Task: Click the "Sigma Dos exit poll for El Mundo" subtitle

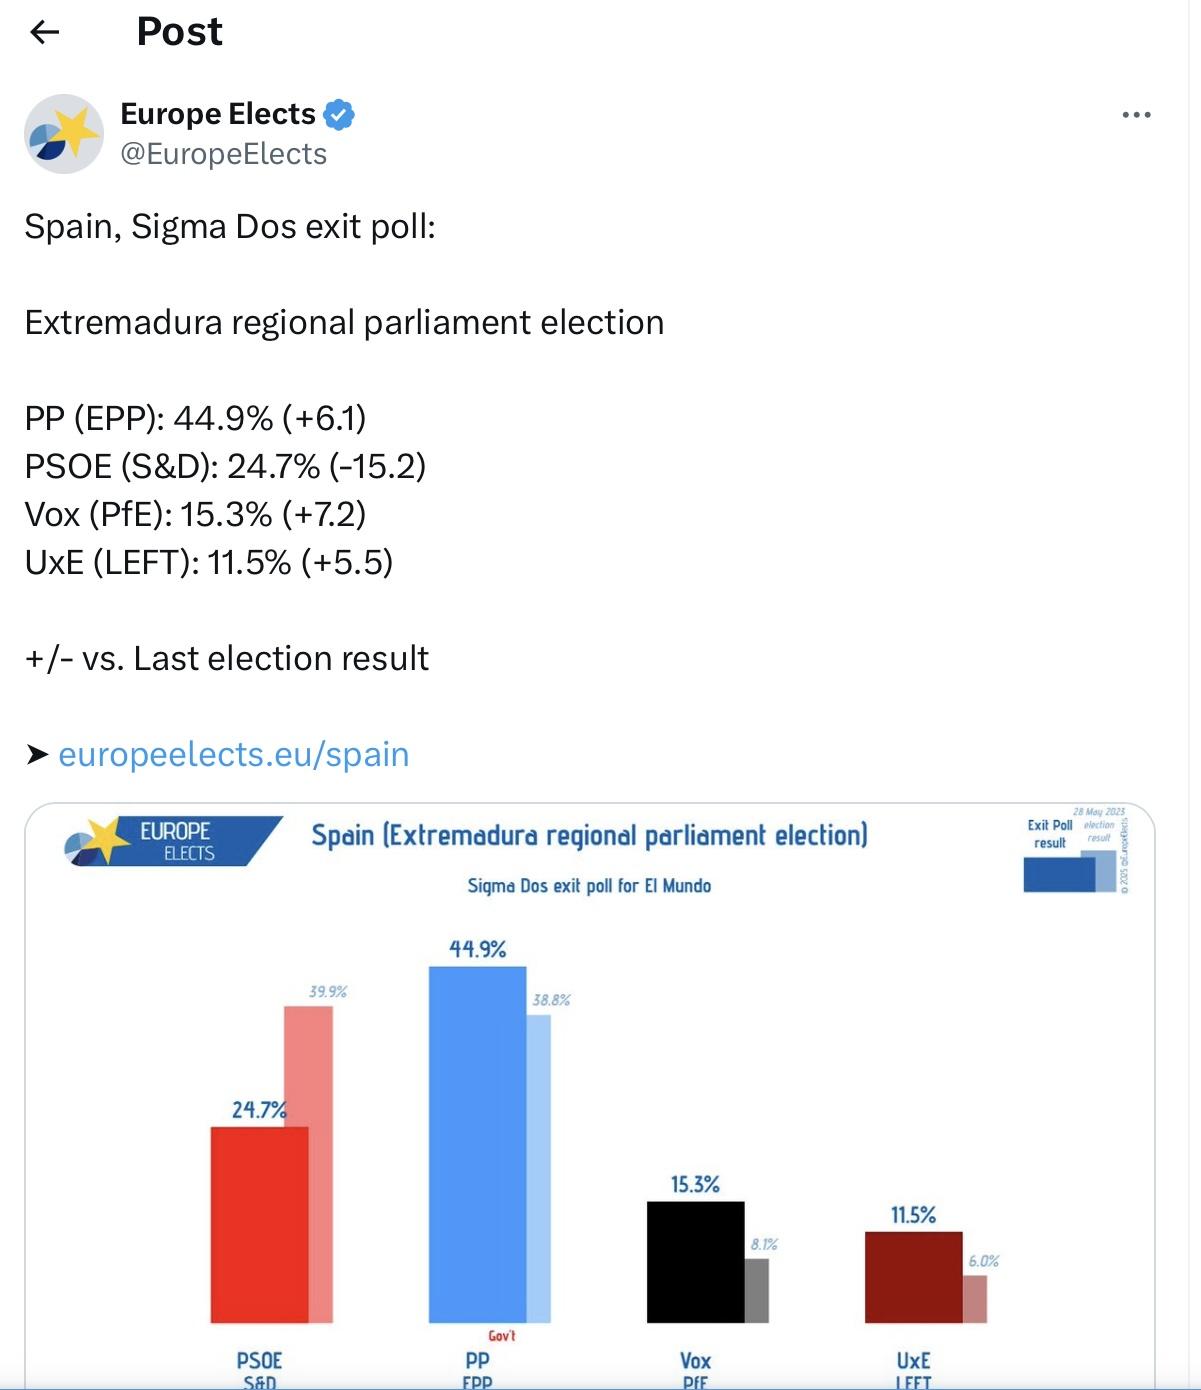Action: pos(589,885)
